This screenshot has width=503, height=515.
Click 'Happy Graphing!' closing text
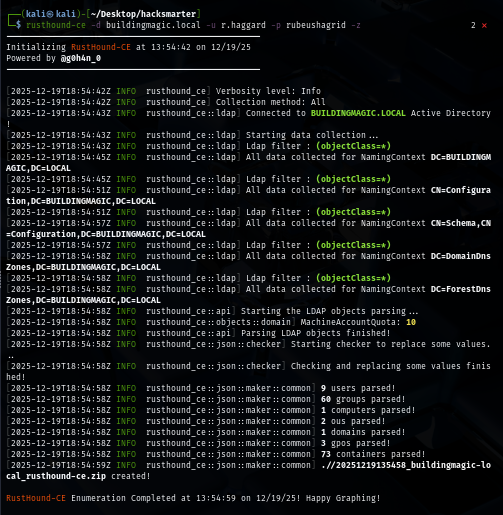click(343, 498)
